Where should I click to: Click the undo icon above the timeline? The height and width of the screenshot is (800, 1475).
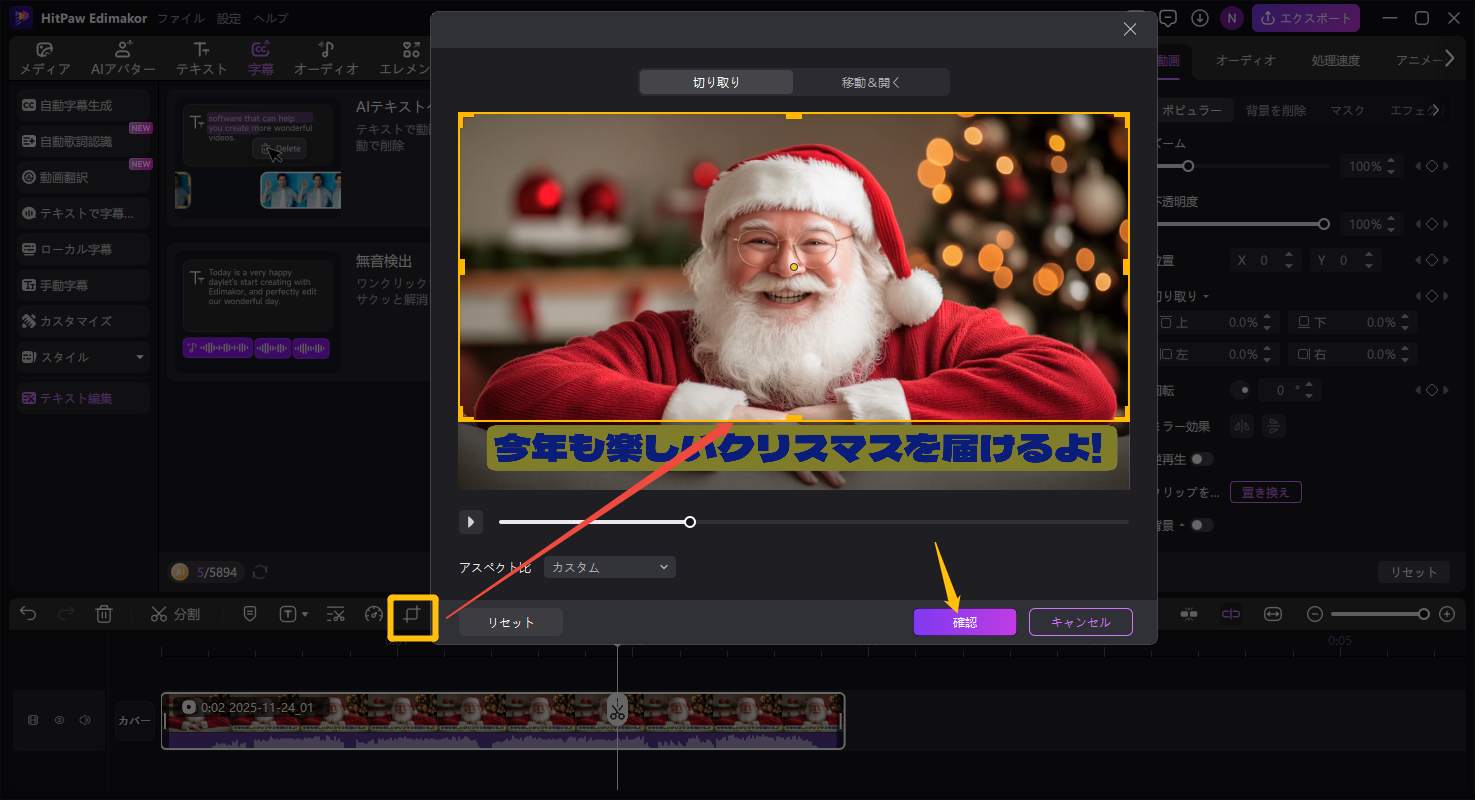pyautogui.click(x=27, y=614)
